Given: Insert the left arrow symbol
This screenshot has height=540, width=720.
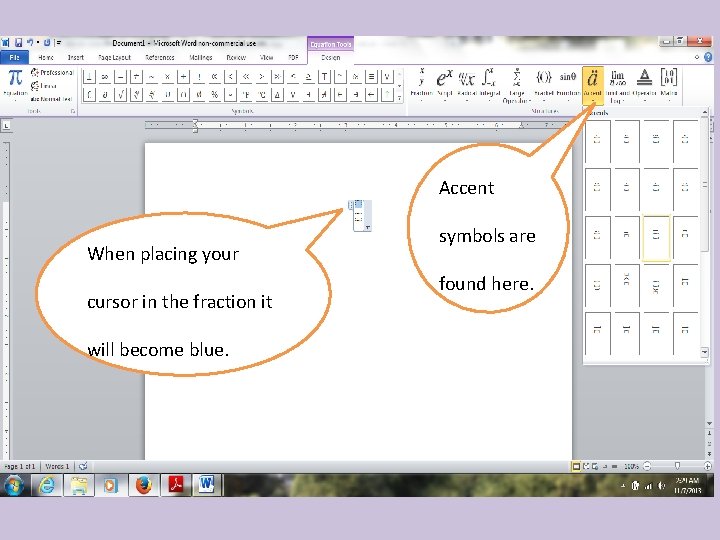Looking at the screenshot, I should point(371,95).
